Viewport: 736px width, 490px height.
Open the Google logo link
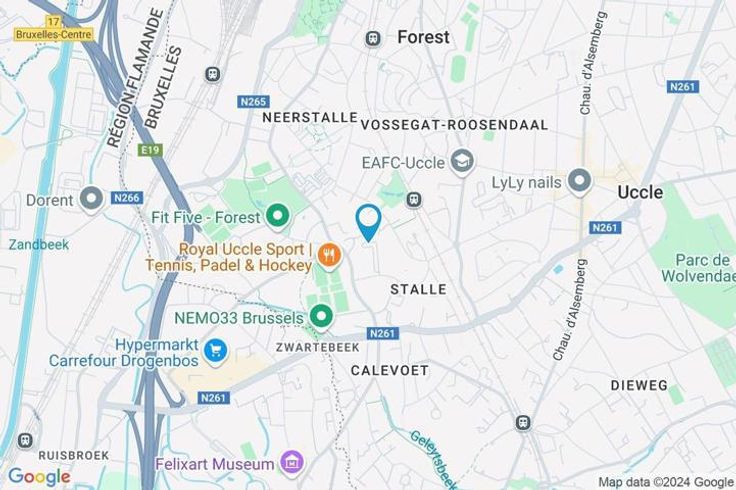click(x=39, y=477)
